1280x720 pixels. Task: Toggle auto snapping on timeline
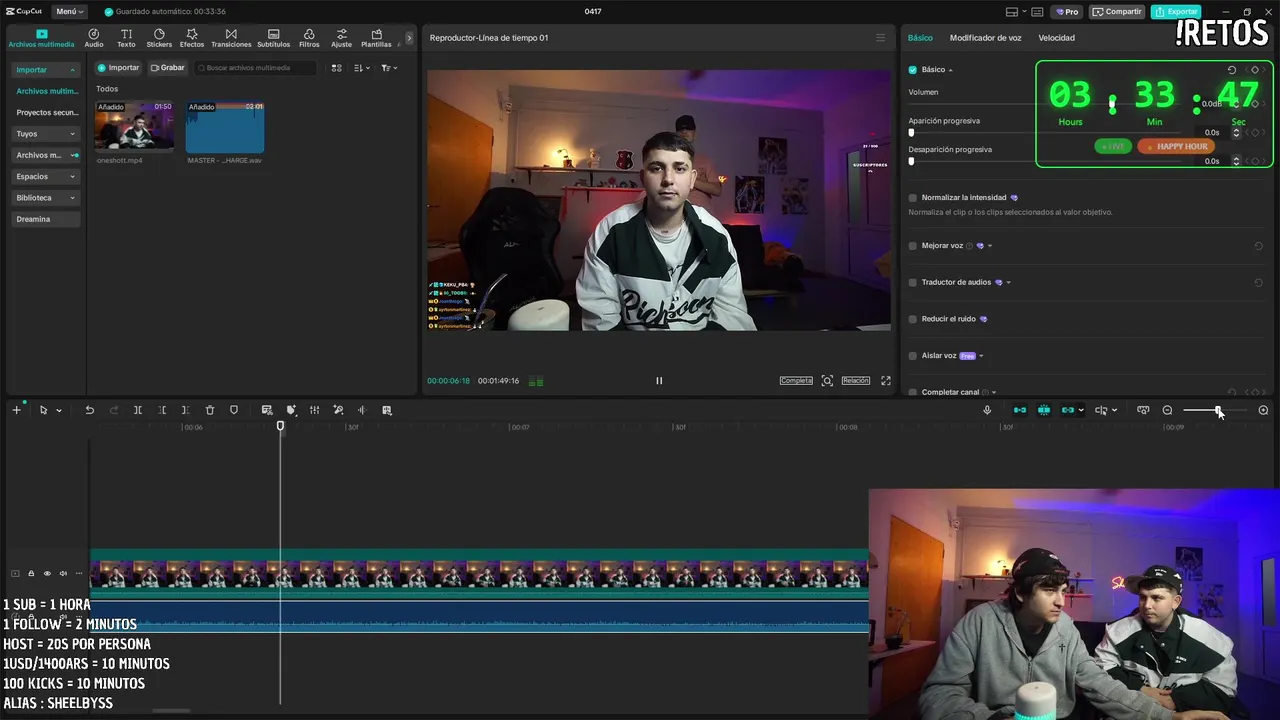point(1044,410)
